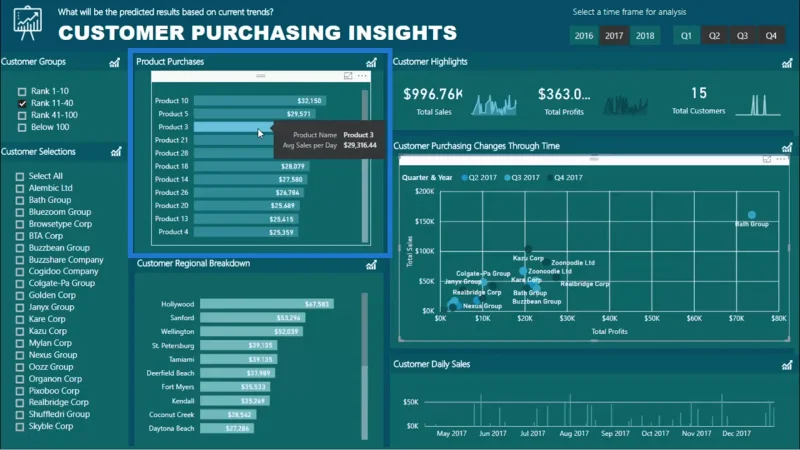
Task: Click the Wellington bar in regional breakdown
Action: pyautogui.click(x=252, y=332)
